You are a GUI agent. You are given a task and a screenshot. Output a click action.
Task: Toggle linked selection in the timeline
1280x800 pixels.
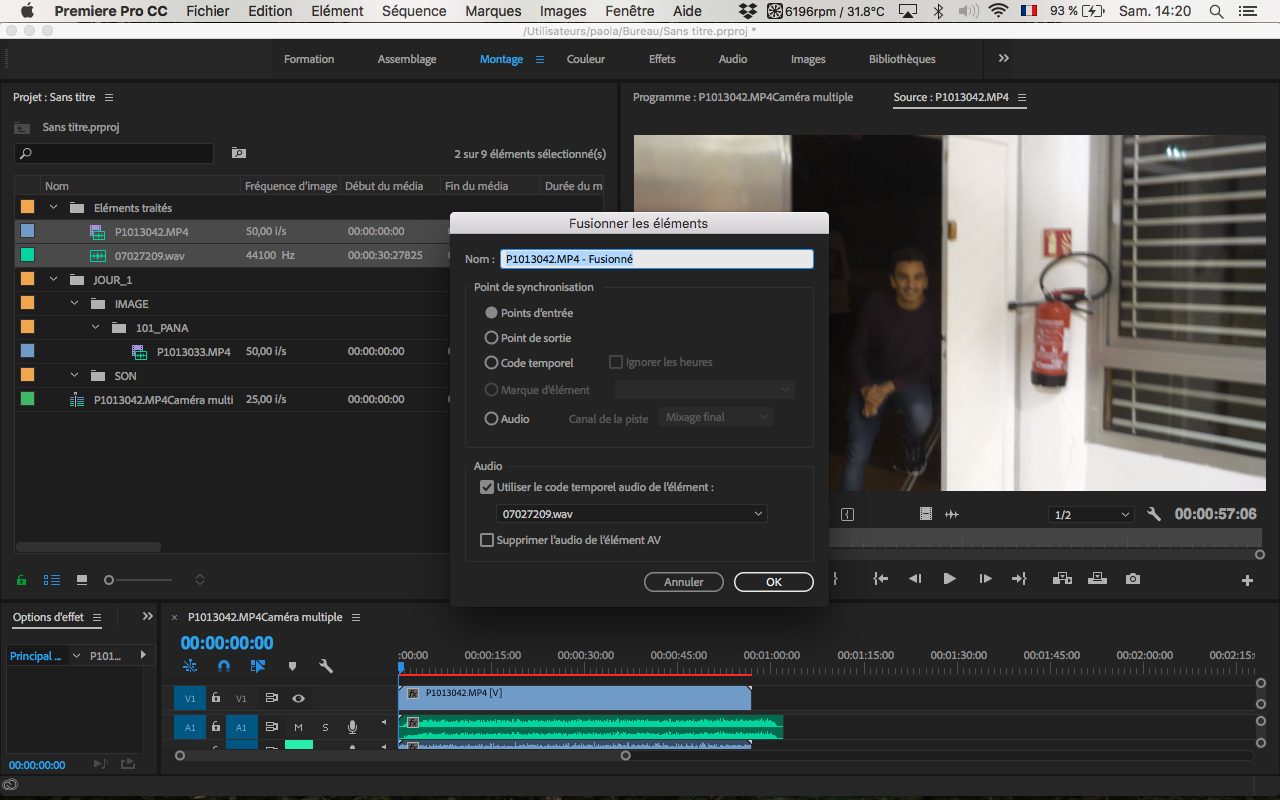[x=258, y=666]
